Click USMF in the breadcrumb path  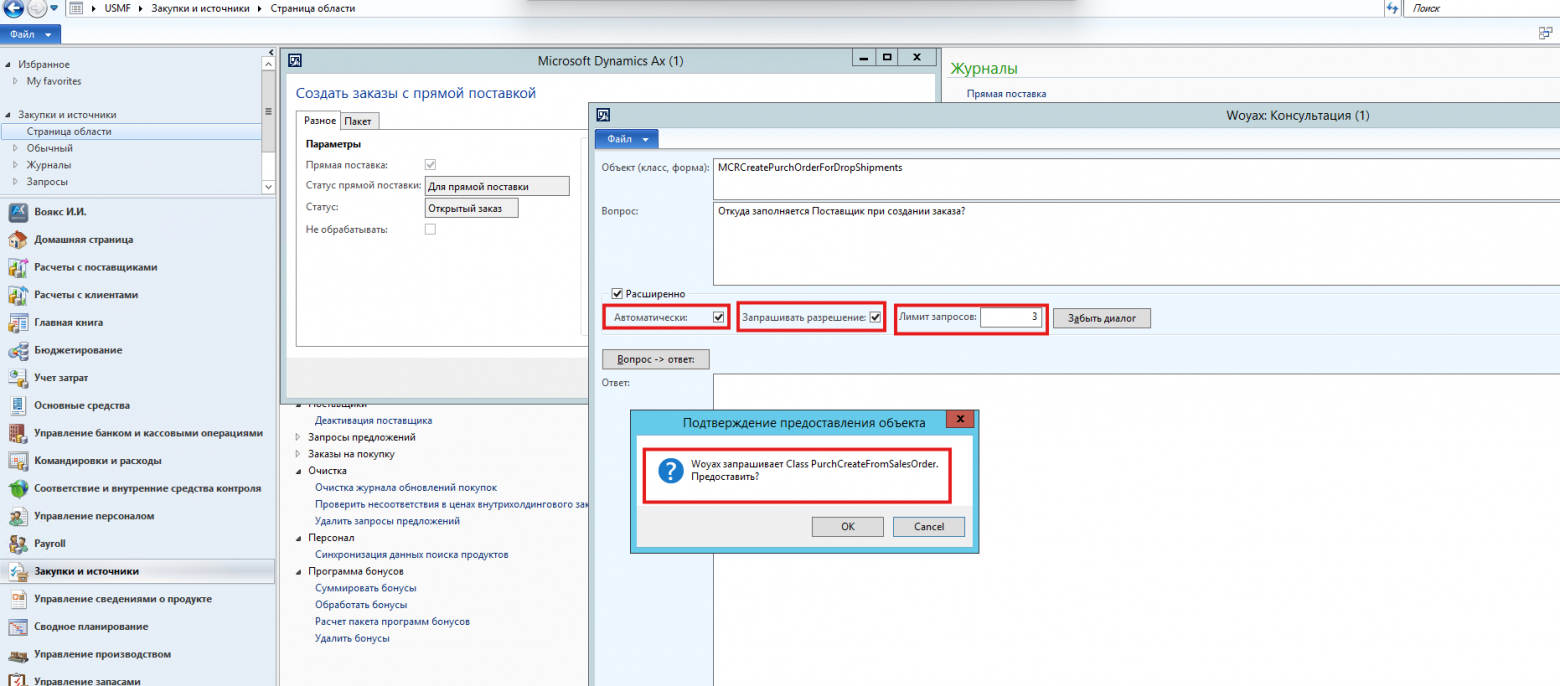(x=118, y=8)
